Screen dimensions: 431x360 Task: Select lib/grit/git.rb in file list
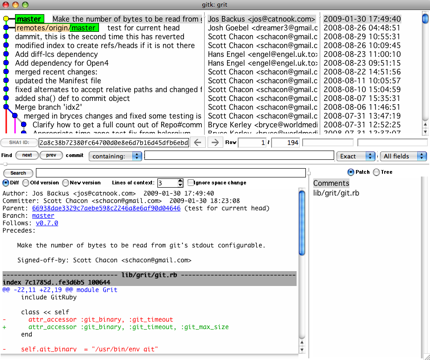point(336,193)
